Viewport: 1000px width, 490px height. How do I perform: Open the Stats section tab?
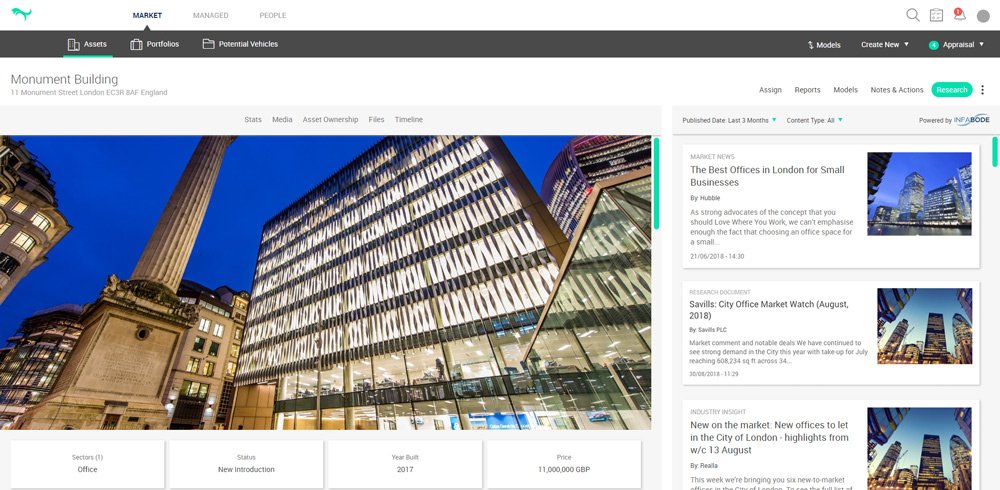[x=253, y=120]
